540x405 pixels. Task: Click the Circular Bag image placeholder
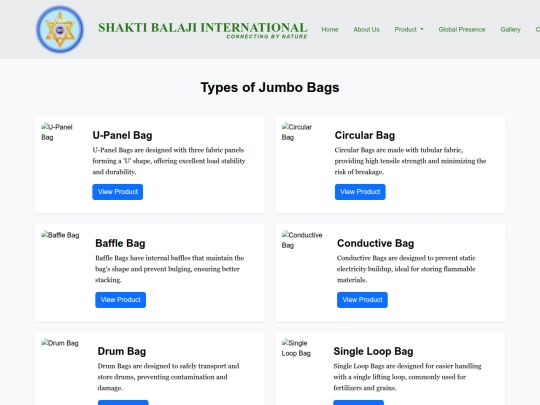(x=297, y=132)
